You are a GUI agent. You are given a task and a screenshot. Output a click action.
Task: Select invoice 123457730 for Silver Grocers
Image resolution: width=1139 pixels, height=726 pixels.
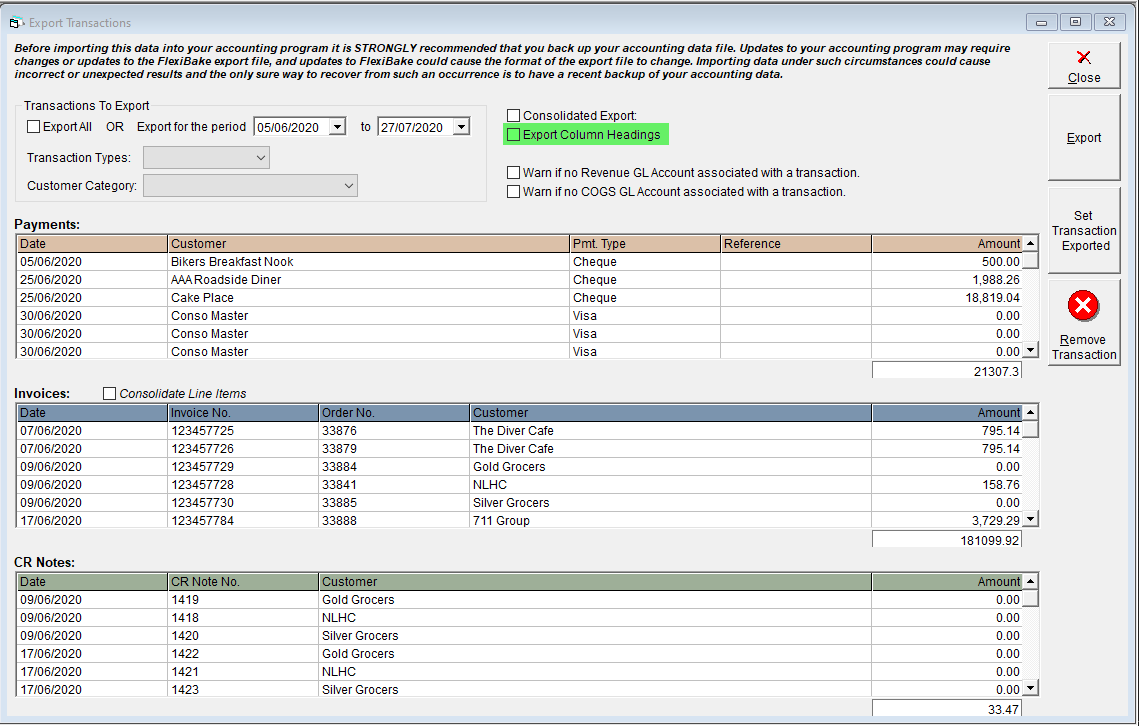pyautogui.click(x=519, y=503)
